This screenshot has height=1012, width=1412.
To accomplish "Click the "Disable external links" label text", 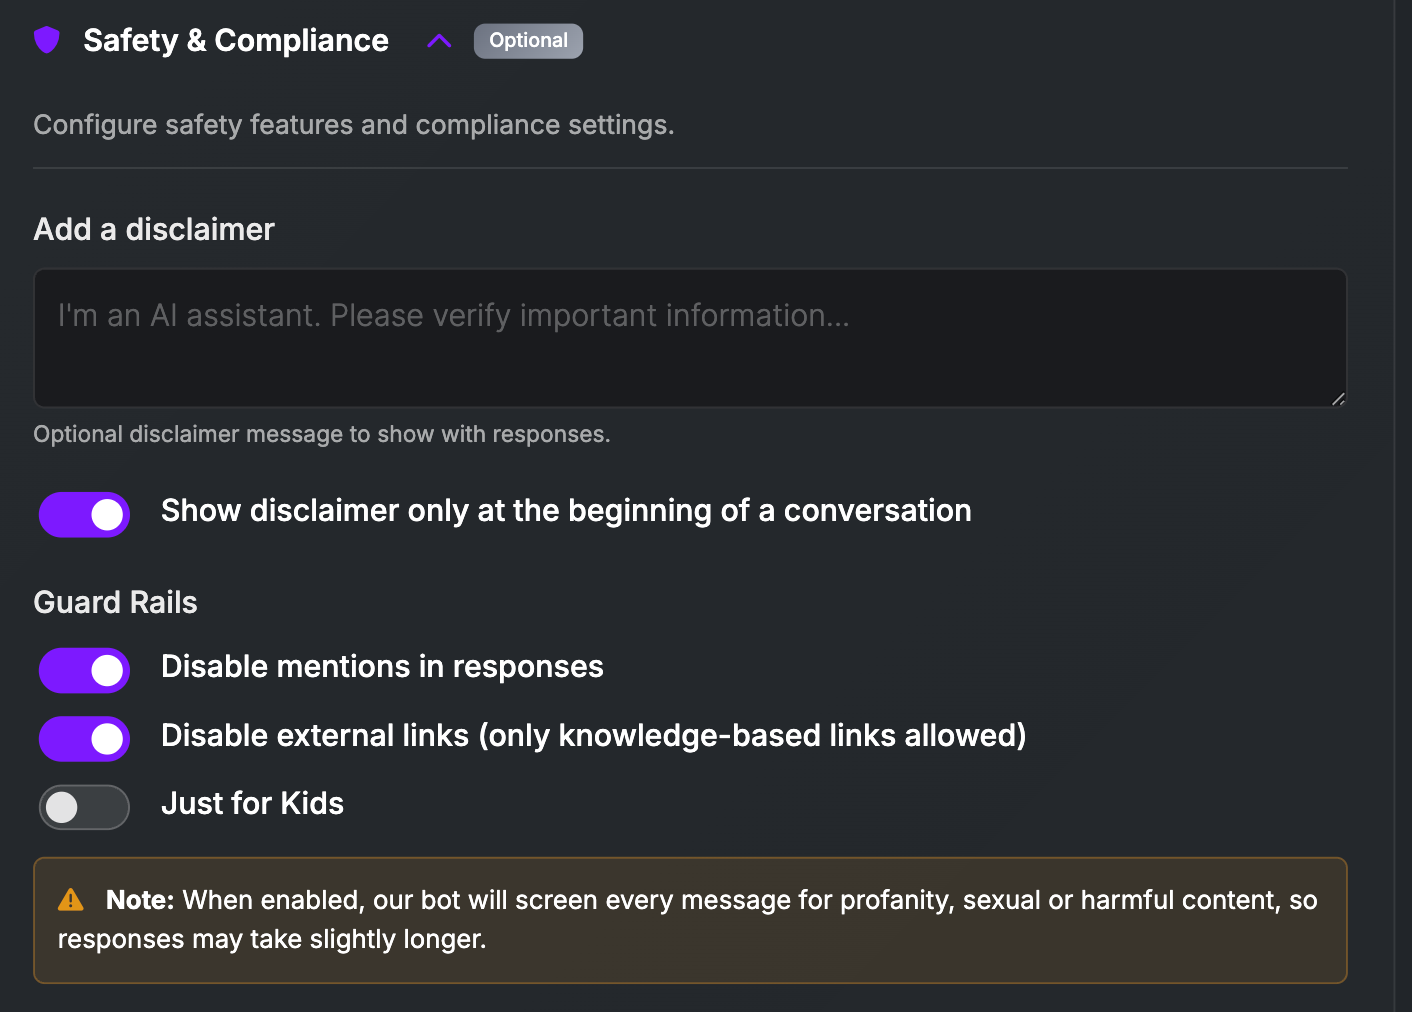I will pyautogui.click(x=593, y=736).
